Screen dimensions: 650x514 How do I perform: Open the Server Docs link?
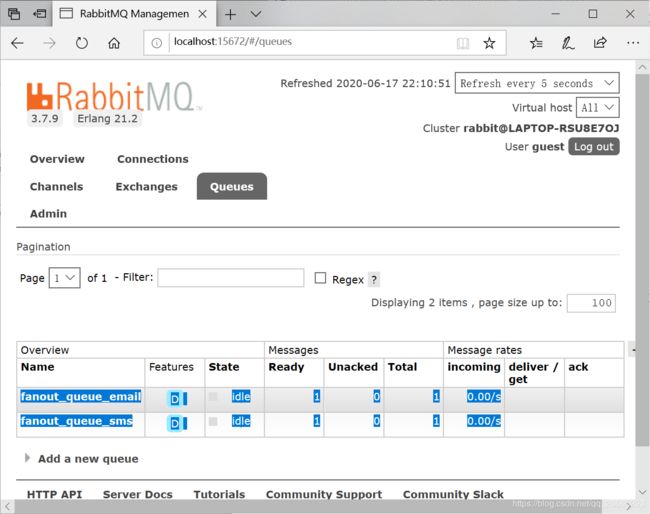click(138, 495)
